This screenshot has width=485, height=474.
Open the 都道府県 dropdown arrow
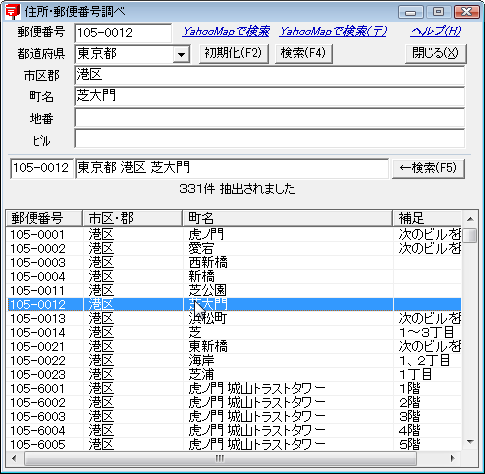point(181,54)
